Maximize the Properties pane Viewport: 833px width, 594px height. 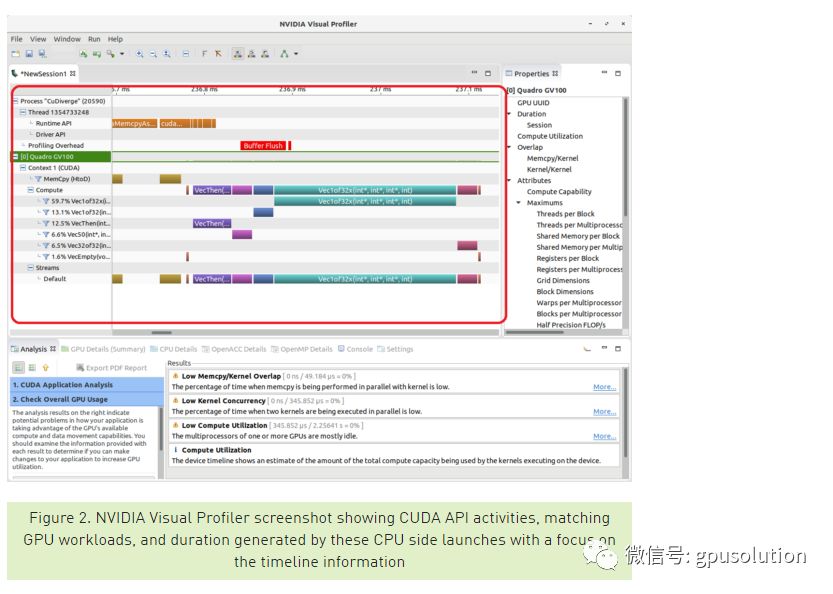tap(618, 73)
